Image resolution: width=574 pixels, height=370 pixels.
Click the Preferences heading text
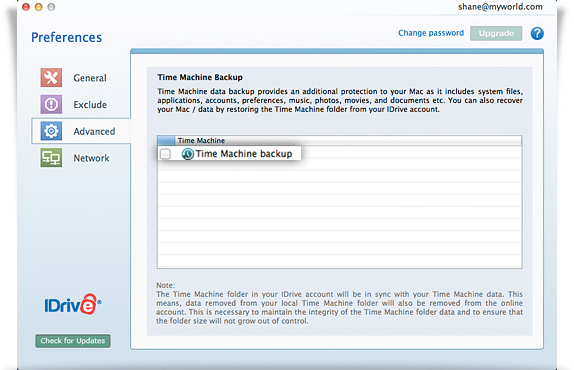[67, 37]
